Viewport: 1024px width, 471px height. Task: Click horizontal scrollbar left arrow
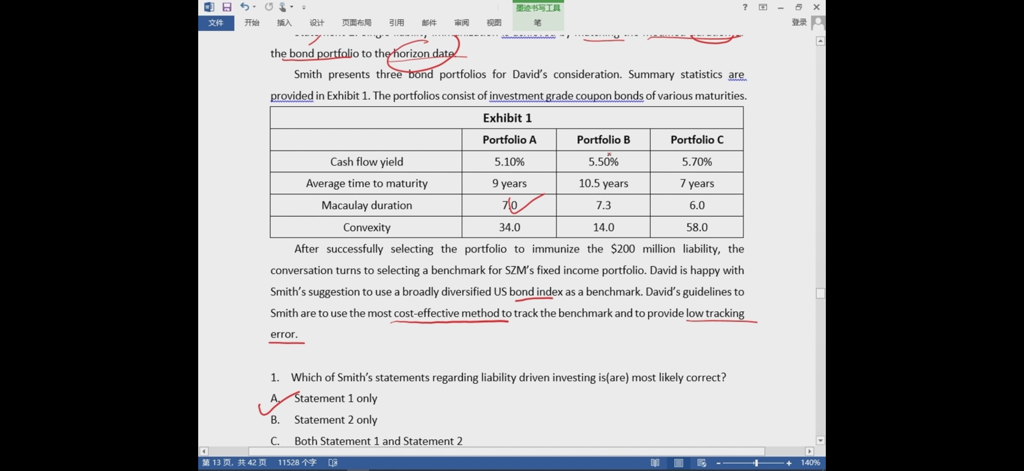pos(203,451)
